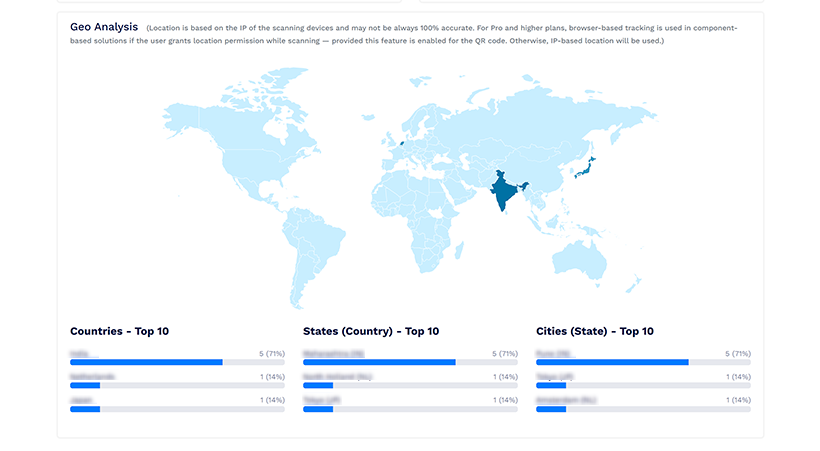Click the Countries - Top 10 heading
The image size is (820, 451).
pyautogui.click(x=119, y=331)
